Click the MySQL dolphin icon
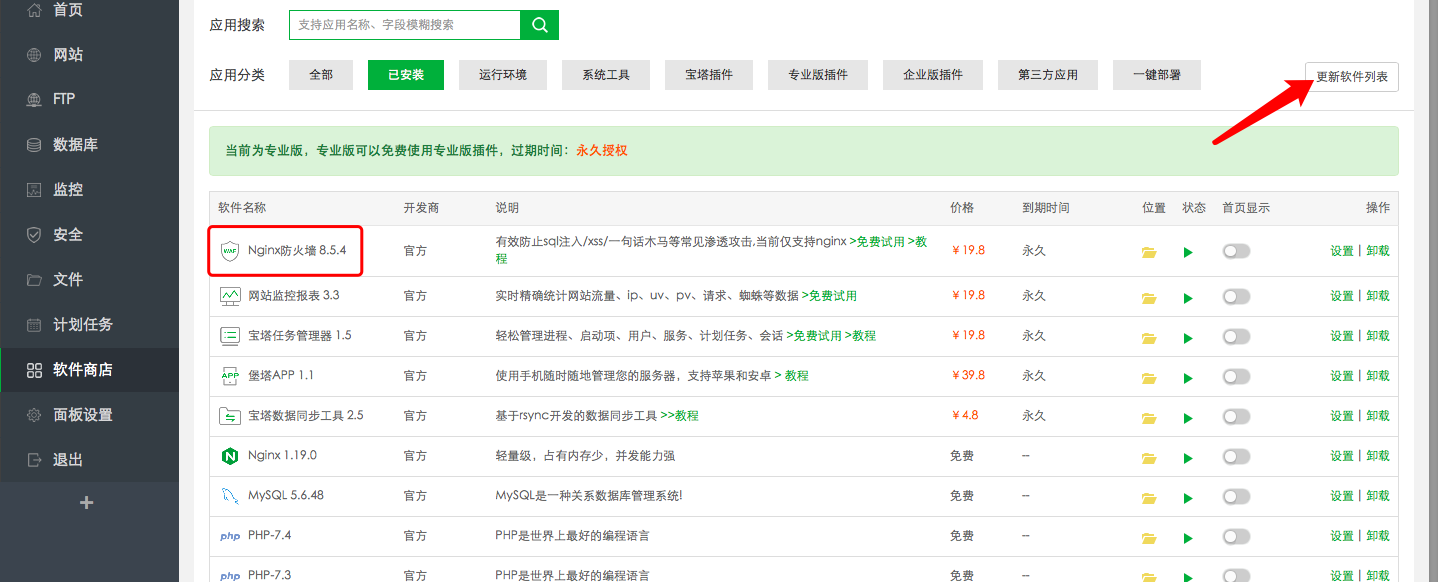This screenshot has width=1438, height=582. coord(230,496)
